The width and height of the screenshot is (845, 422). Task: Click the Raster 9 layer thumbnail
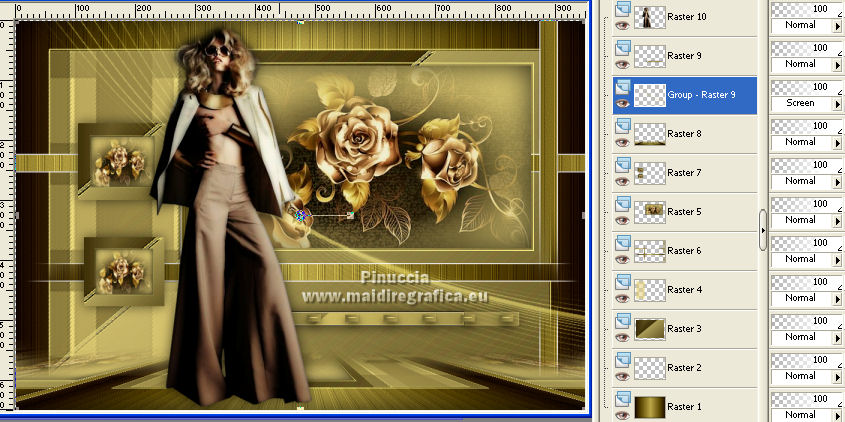coord(649,56)
